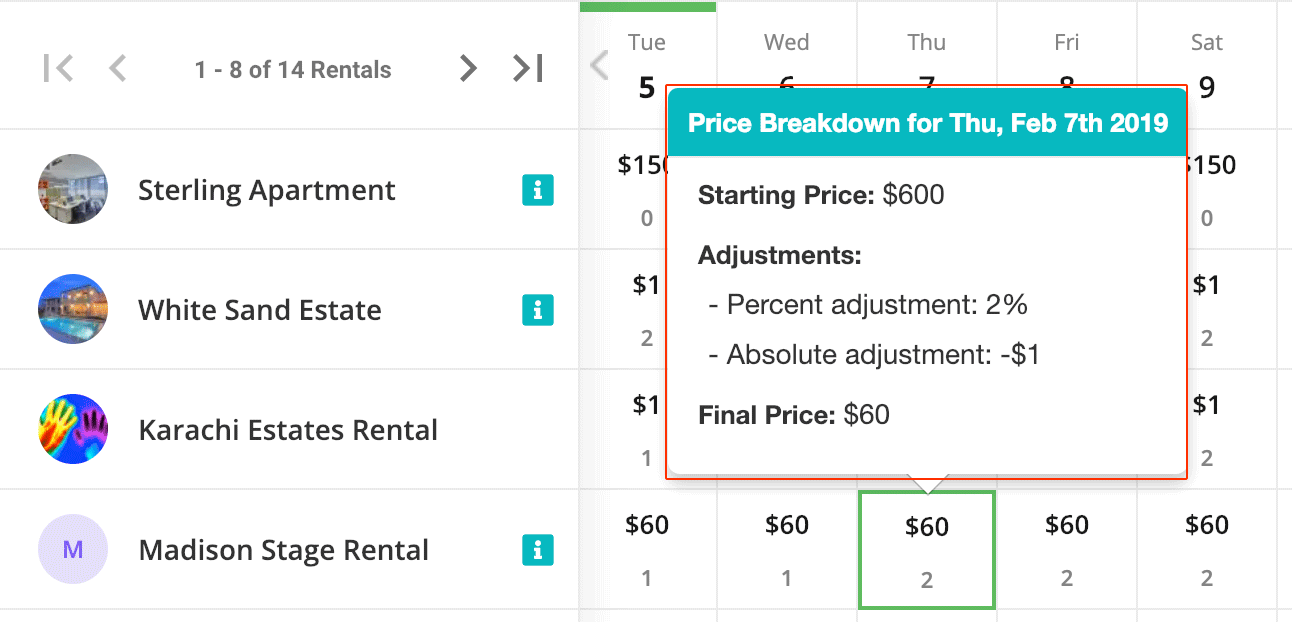Image resolution: width=1292 pixels, height=622 pixels.
Task: Select highlighted Thursday $60 price cell
Action: (x=927, y=549)
